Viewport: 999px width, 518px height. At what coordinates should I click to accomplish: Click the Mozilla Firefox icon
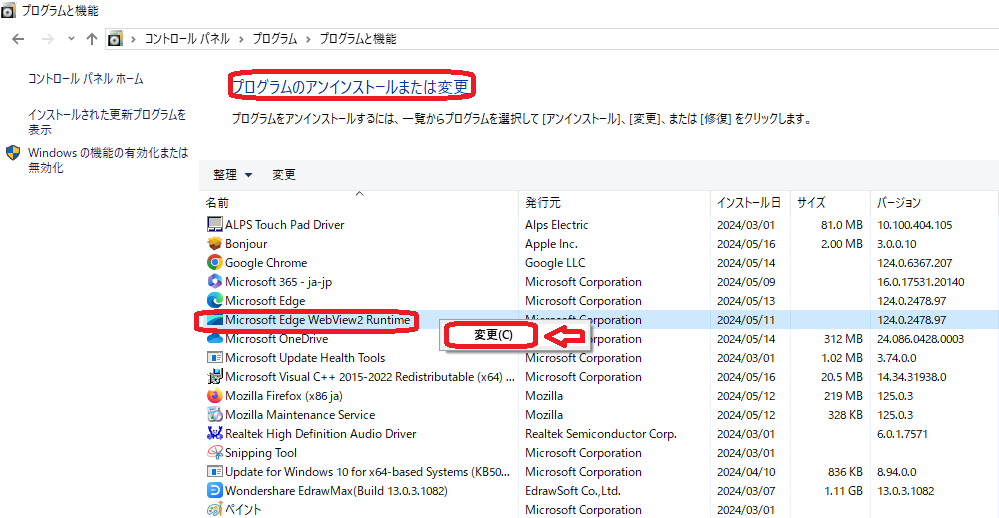(215, 396)
